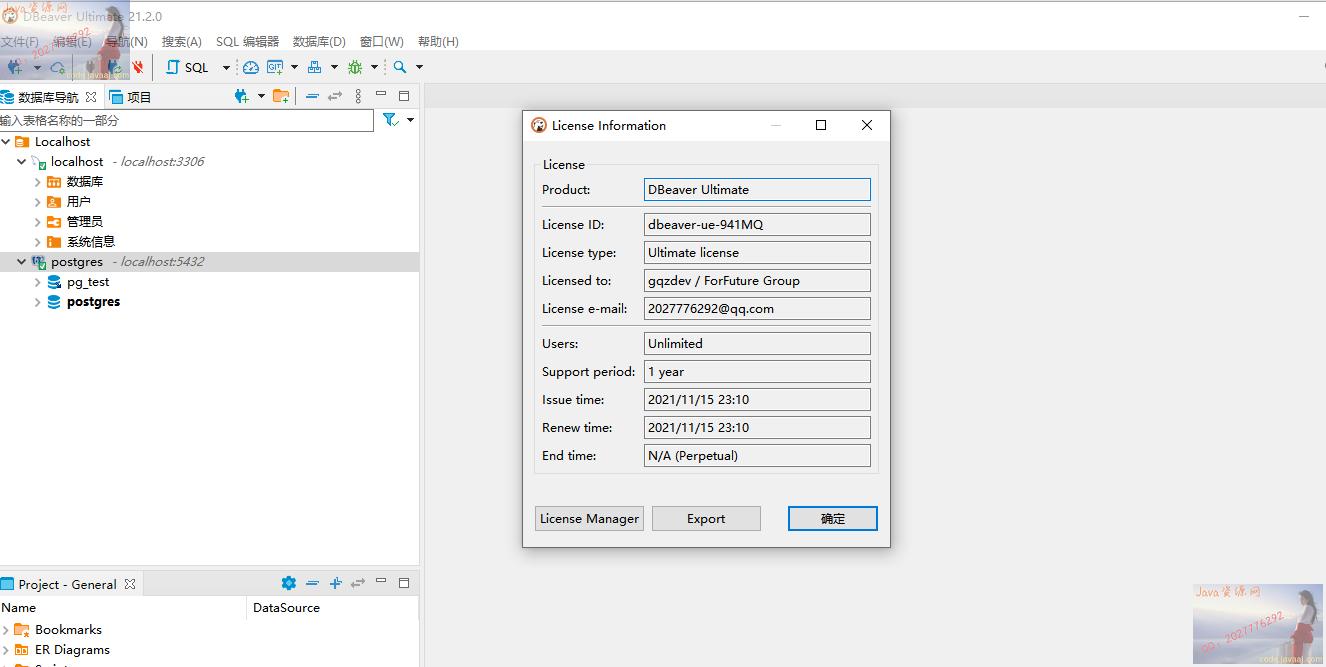This screenshot has width=1326, height=667.
Task: Click the Export button
Action: coord(706,518)
